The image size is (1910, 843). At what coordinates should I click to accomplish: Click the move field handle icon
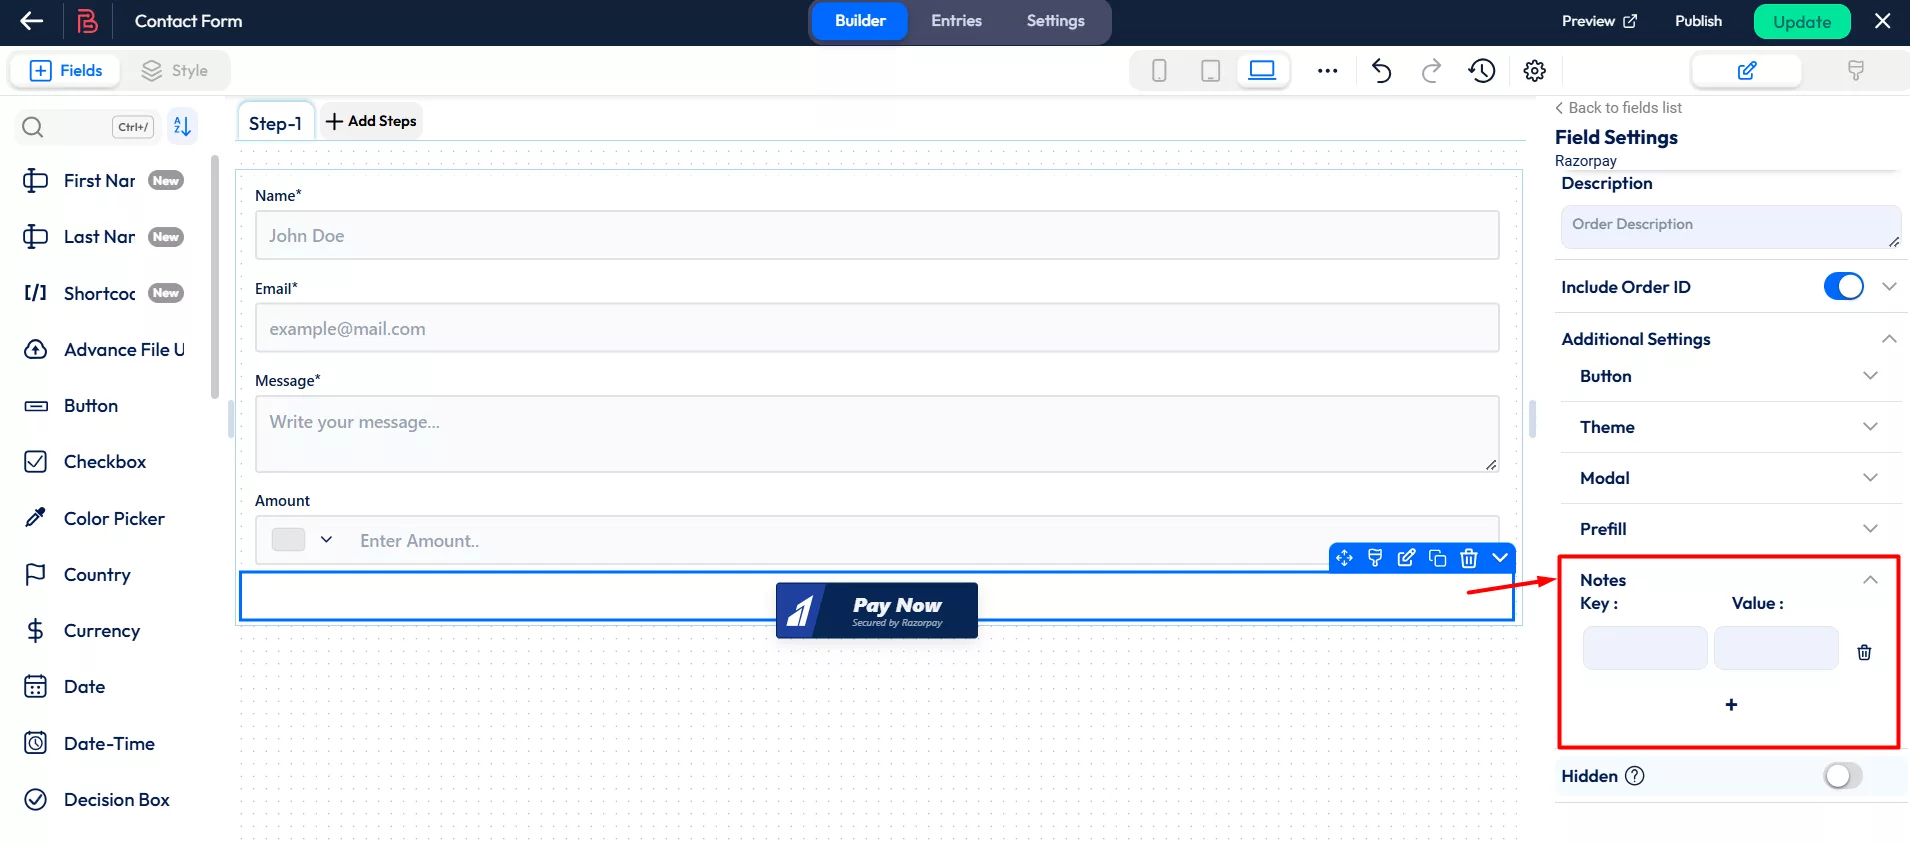(1344, 558)
